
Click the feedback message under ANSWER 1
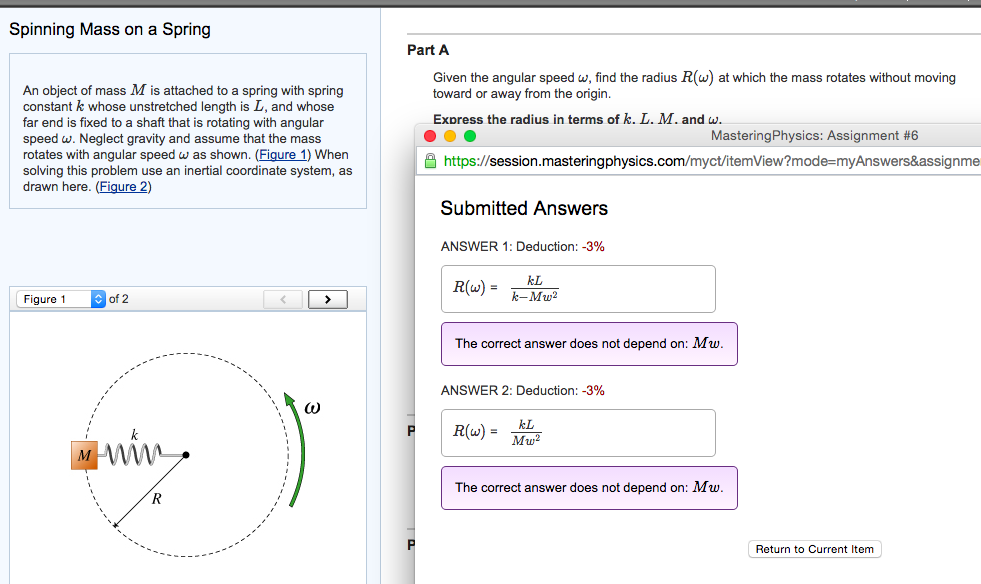(588, 343)
